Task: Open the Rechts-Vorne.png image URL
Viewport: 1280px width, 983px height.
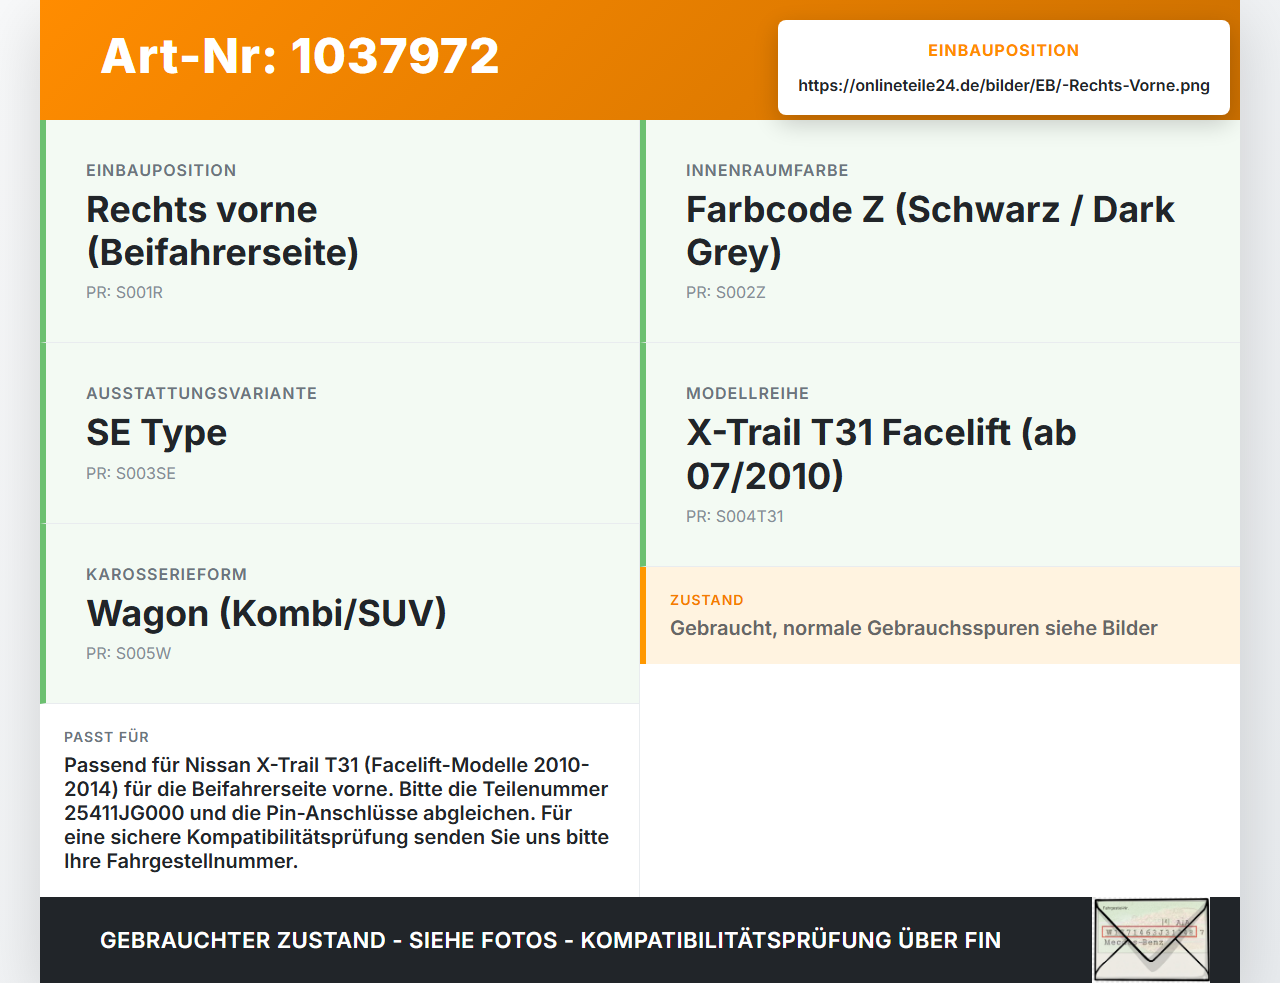Action: pos(1004,85)
